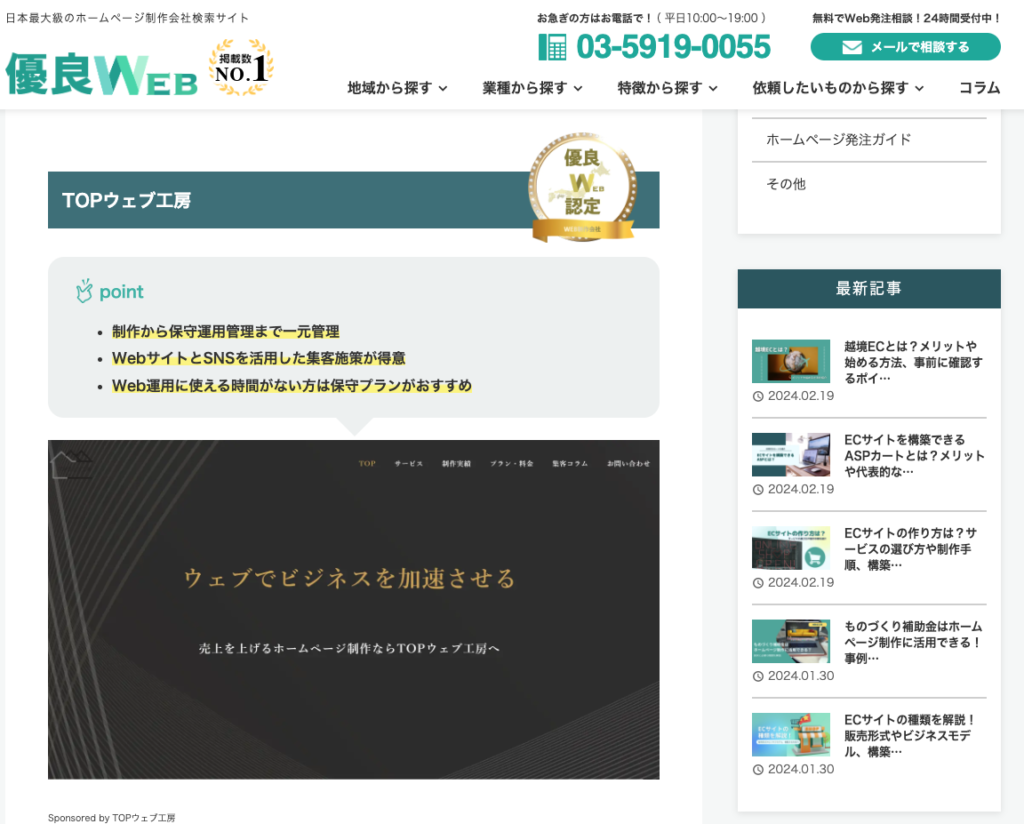
Task: Call the 03-5919-0055 phone number link
Action: [x=673, y=47]
